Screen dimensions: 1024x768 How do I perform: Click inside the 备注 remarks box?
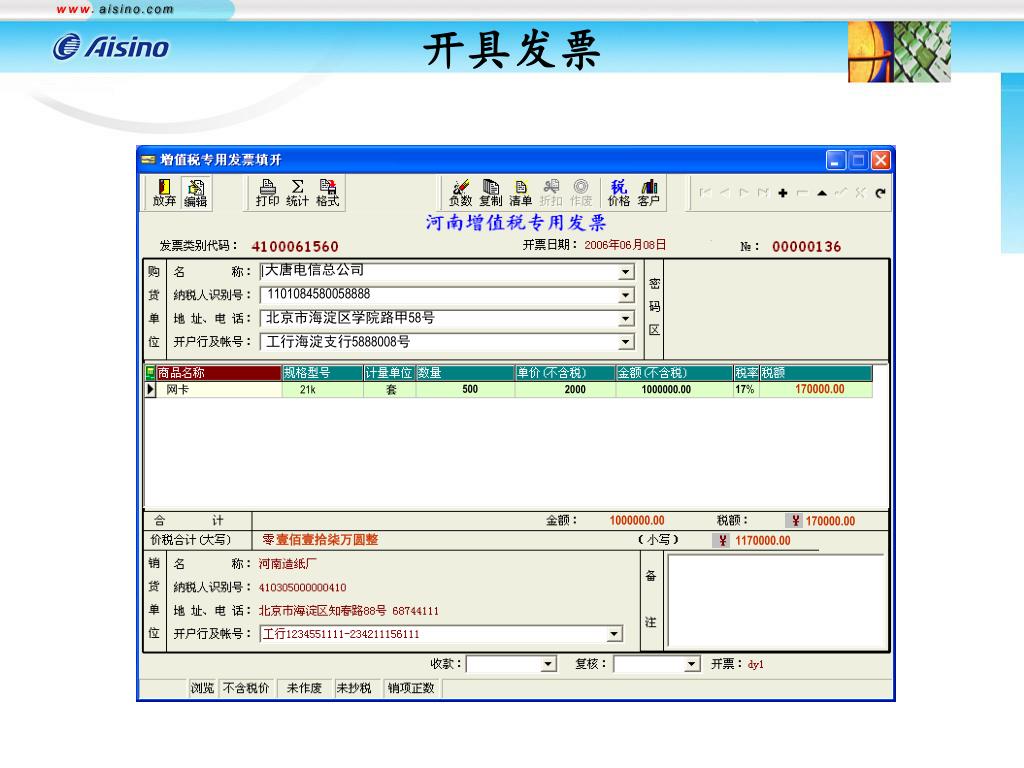pyautogui.click(x=776, y=601)
